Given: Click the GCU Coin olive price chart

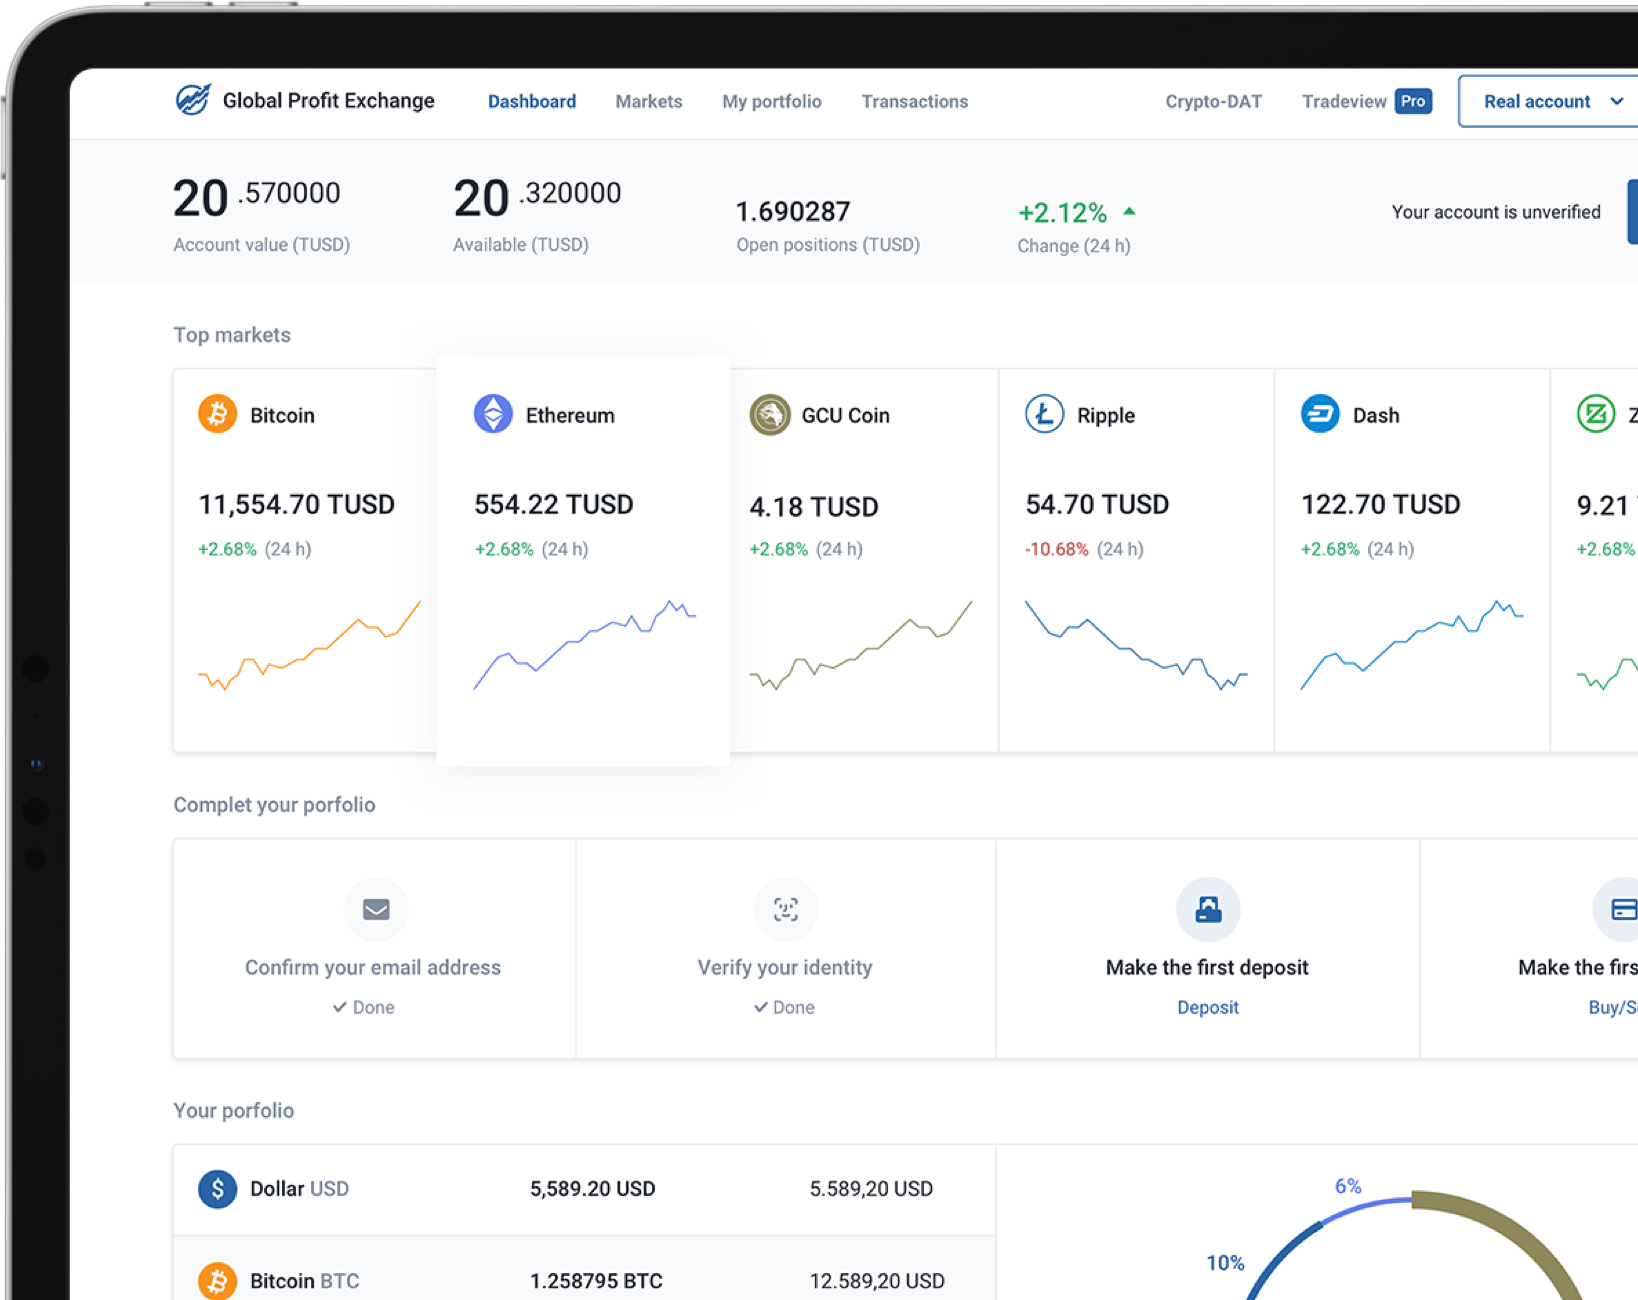Looking at the screenshot, I should 861,645.
